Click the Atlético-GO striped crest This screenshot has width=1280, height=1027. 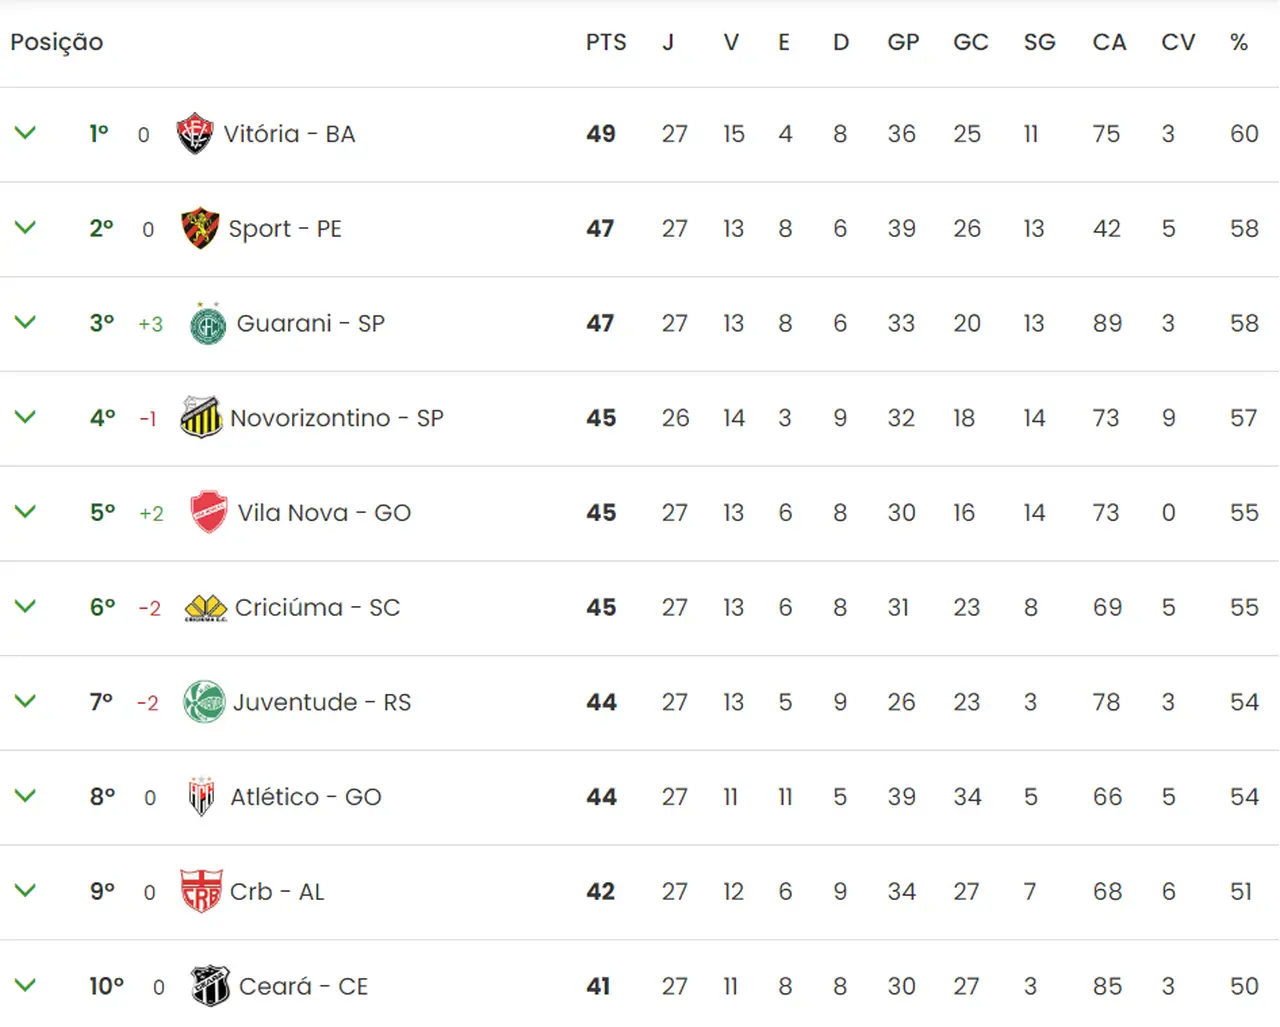pyautogui.click(x=202, y=797)
